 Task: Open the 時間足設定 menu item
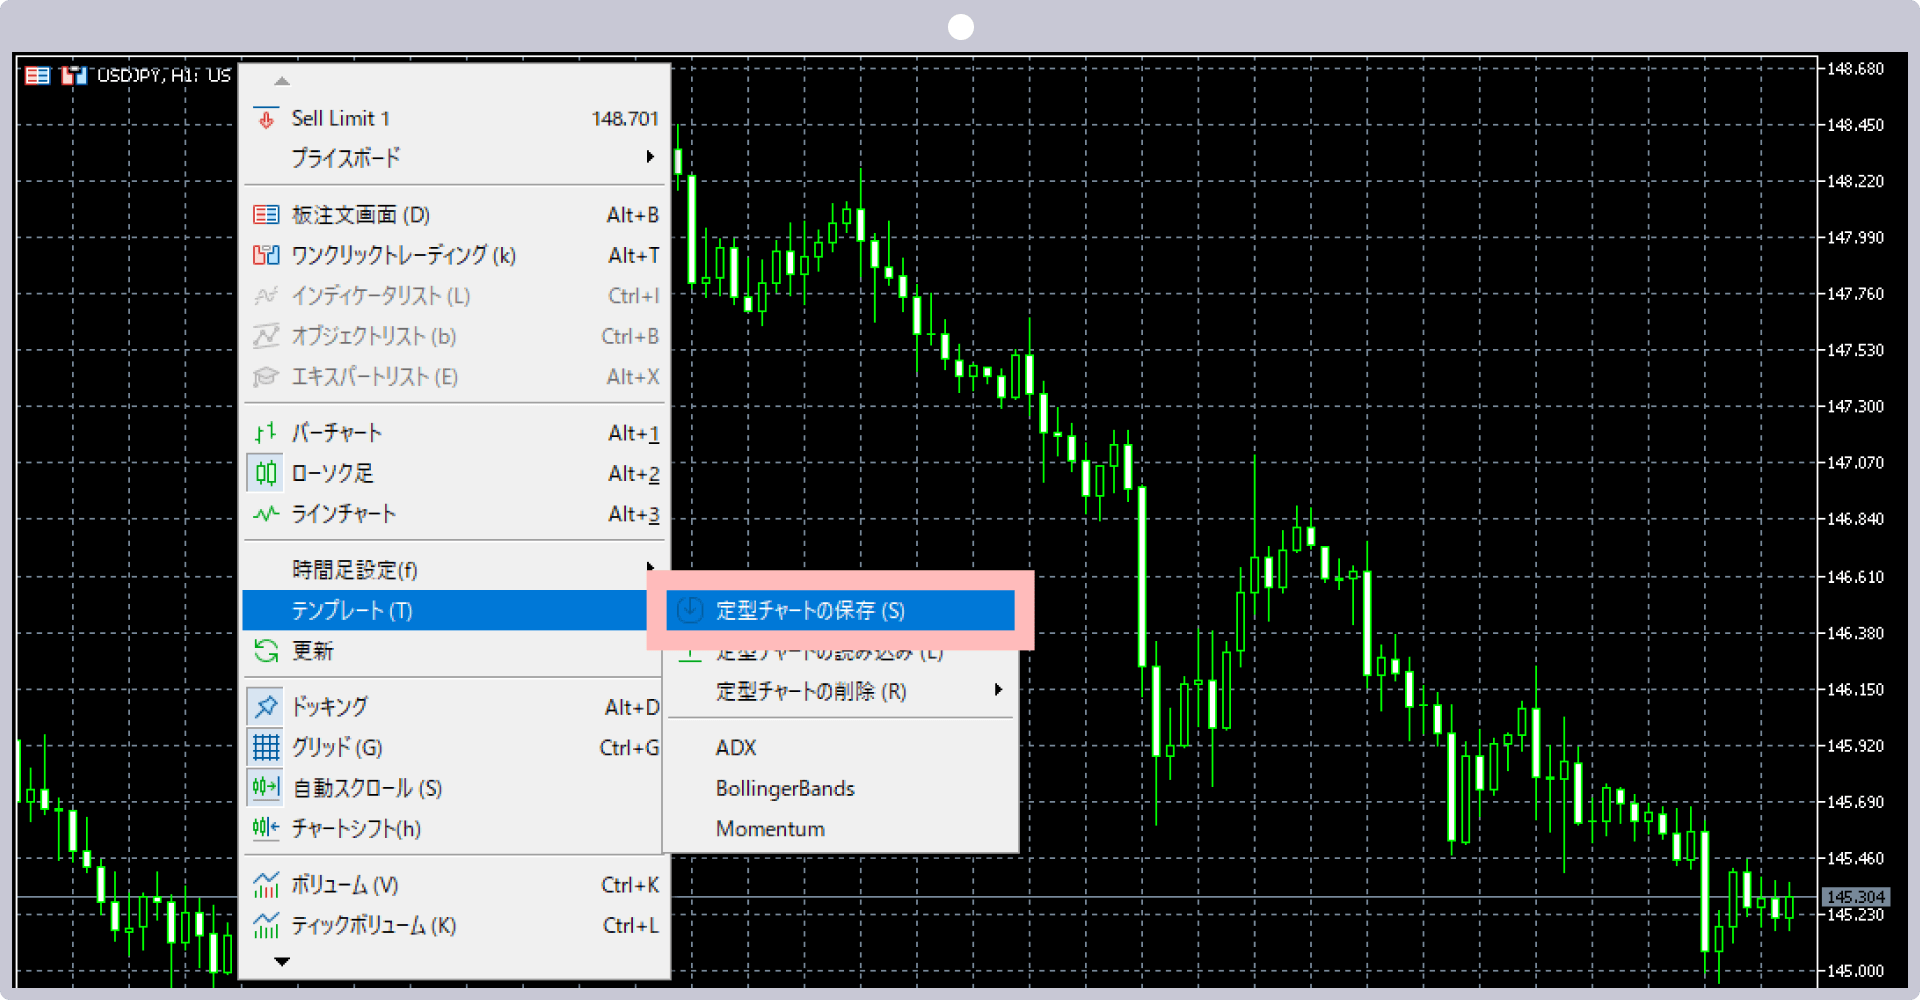coord(355,570)
